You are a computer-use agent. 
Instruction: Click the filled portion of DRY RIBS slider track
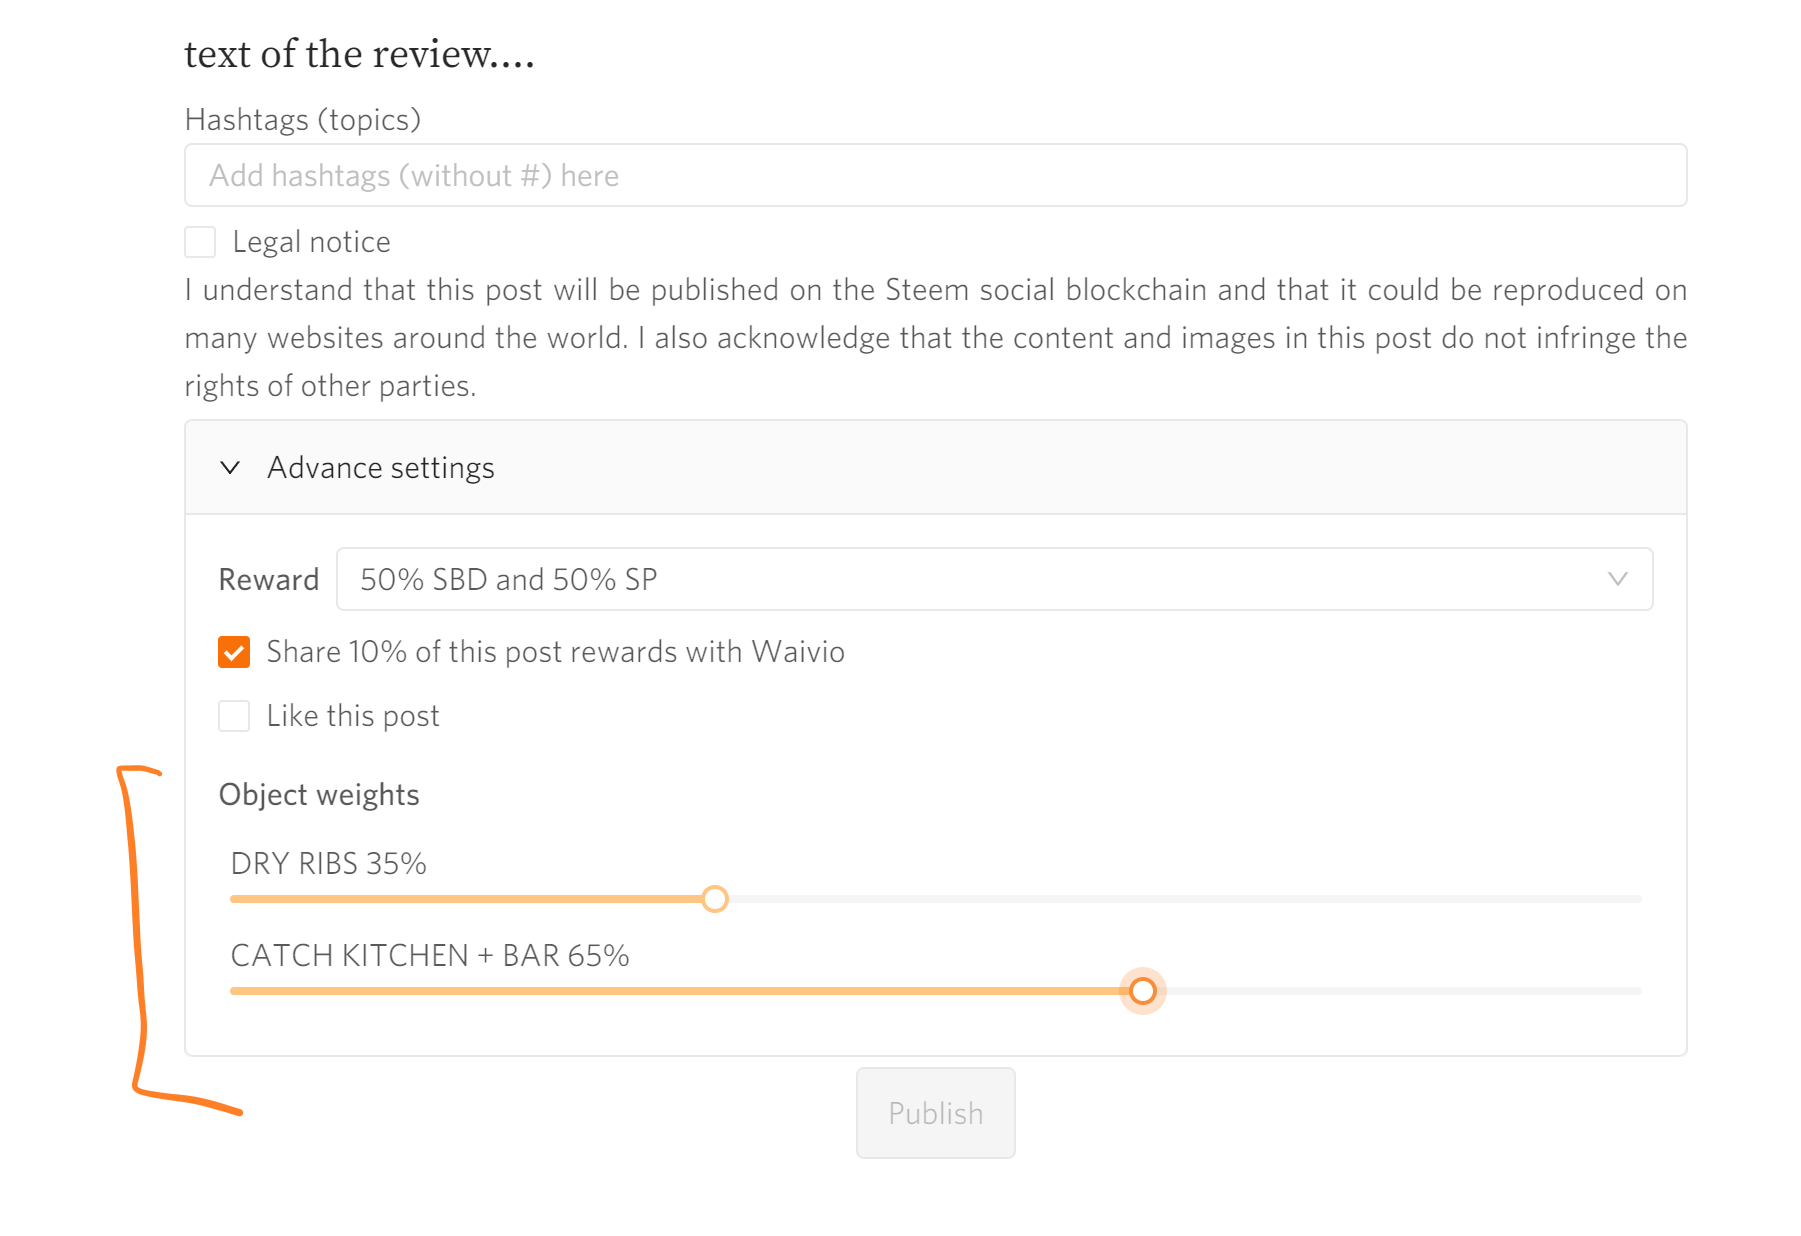point(470,899)
